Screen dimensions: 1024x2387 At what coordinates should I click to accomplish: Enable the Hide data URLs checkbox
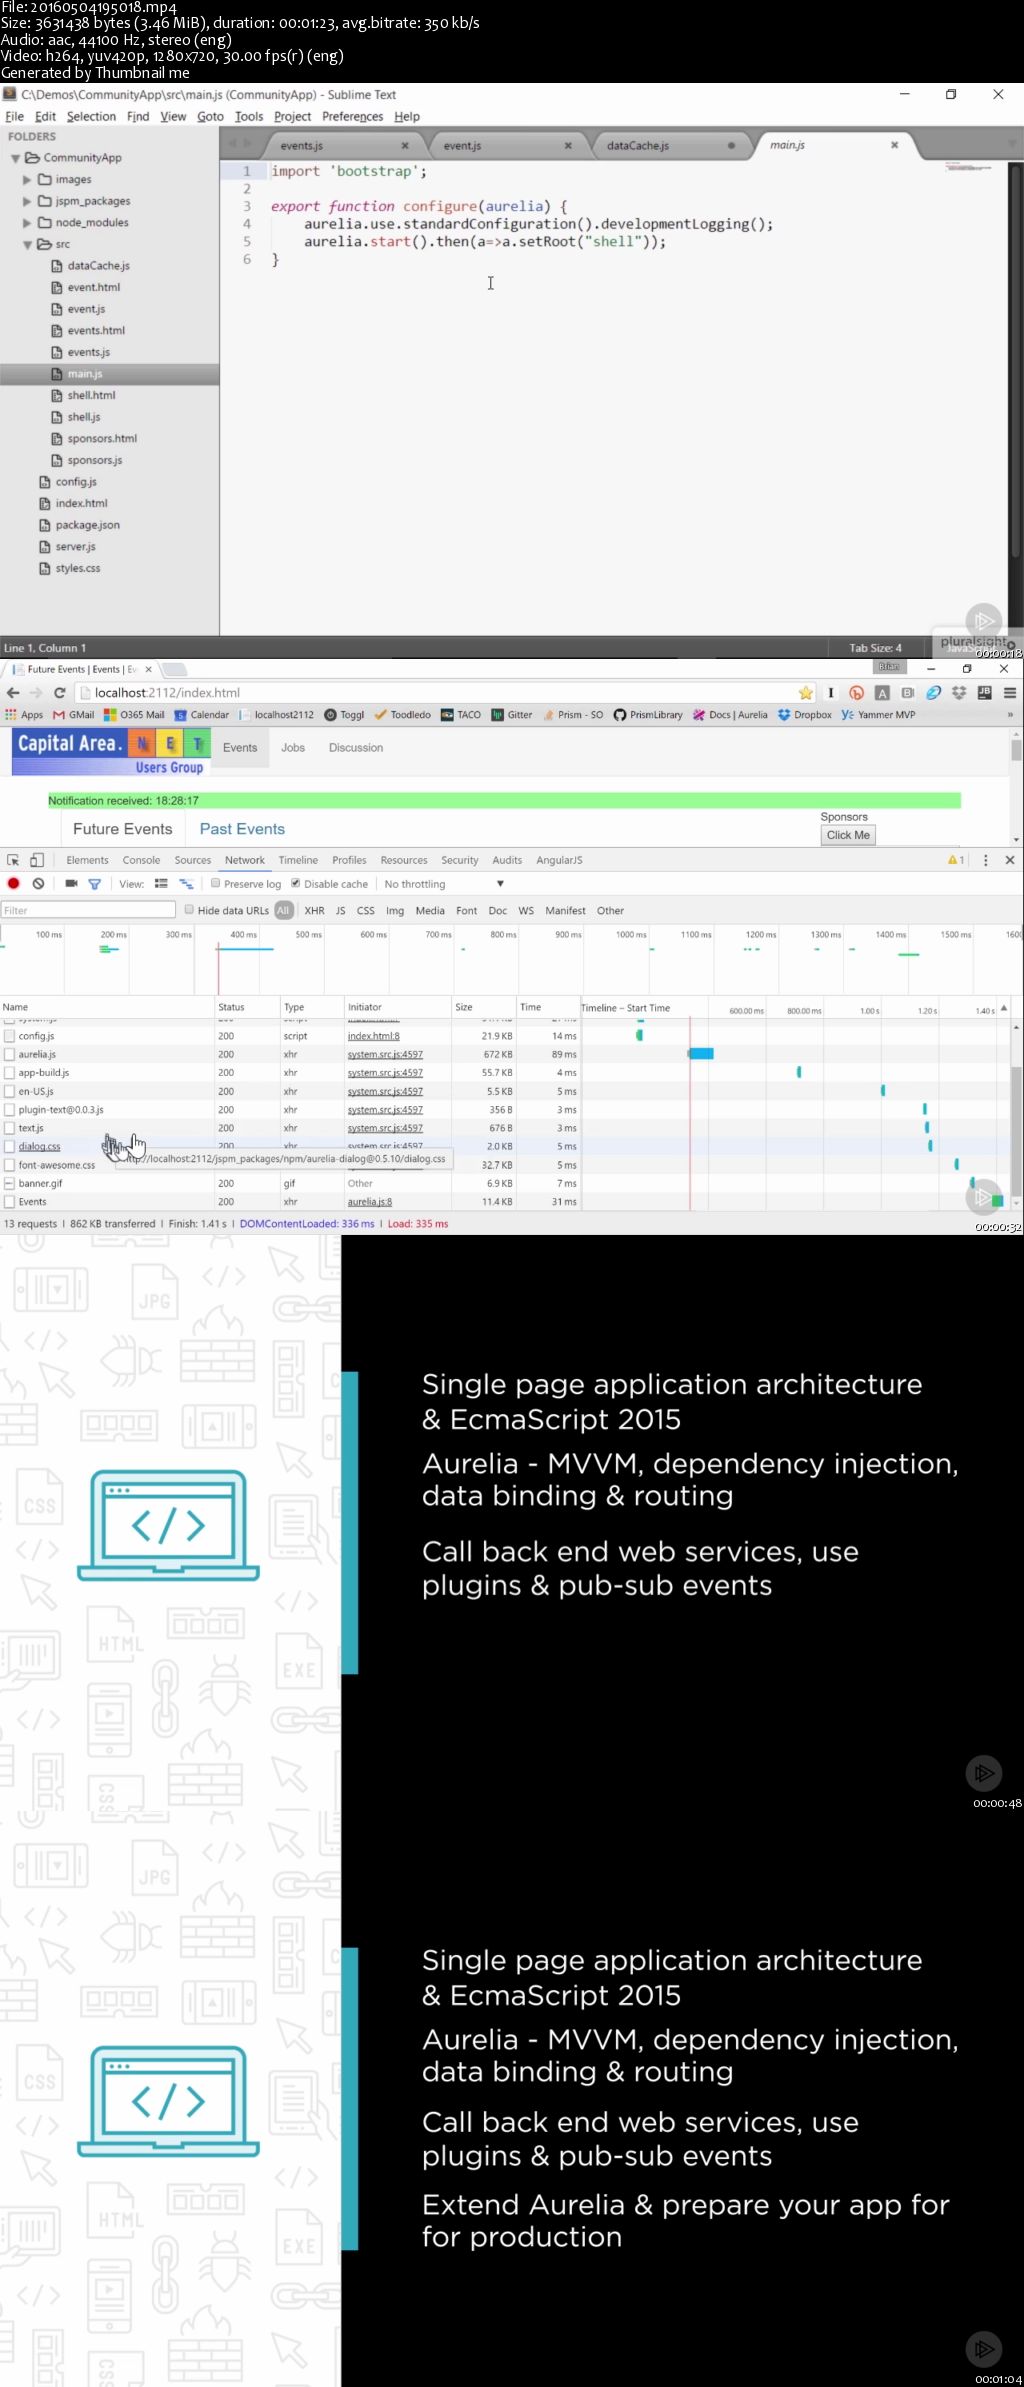pos(189,910)
